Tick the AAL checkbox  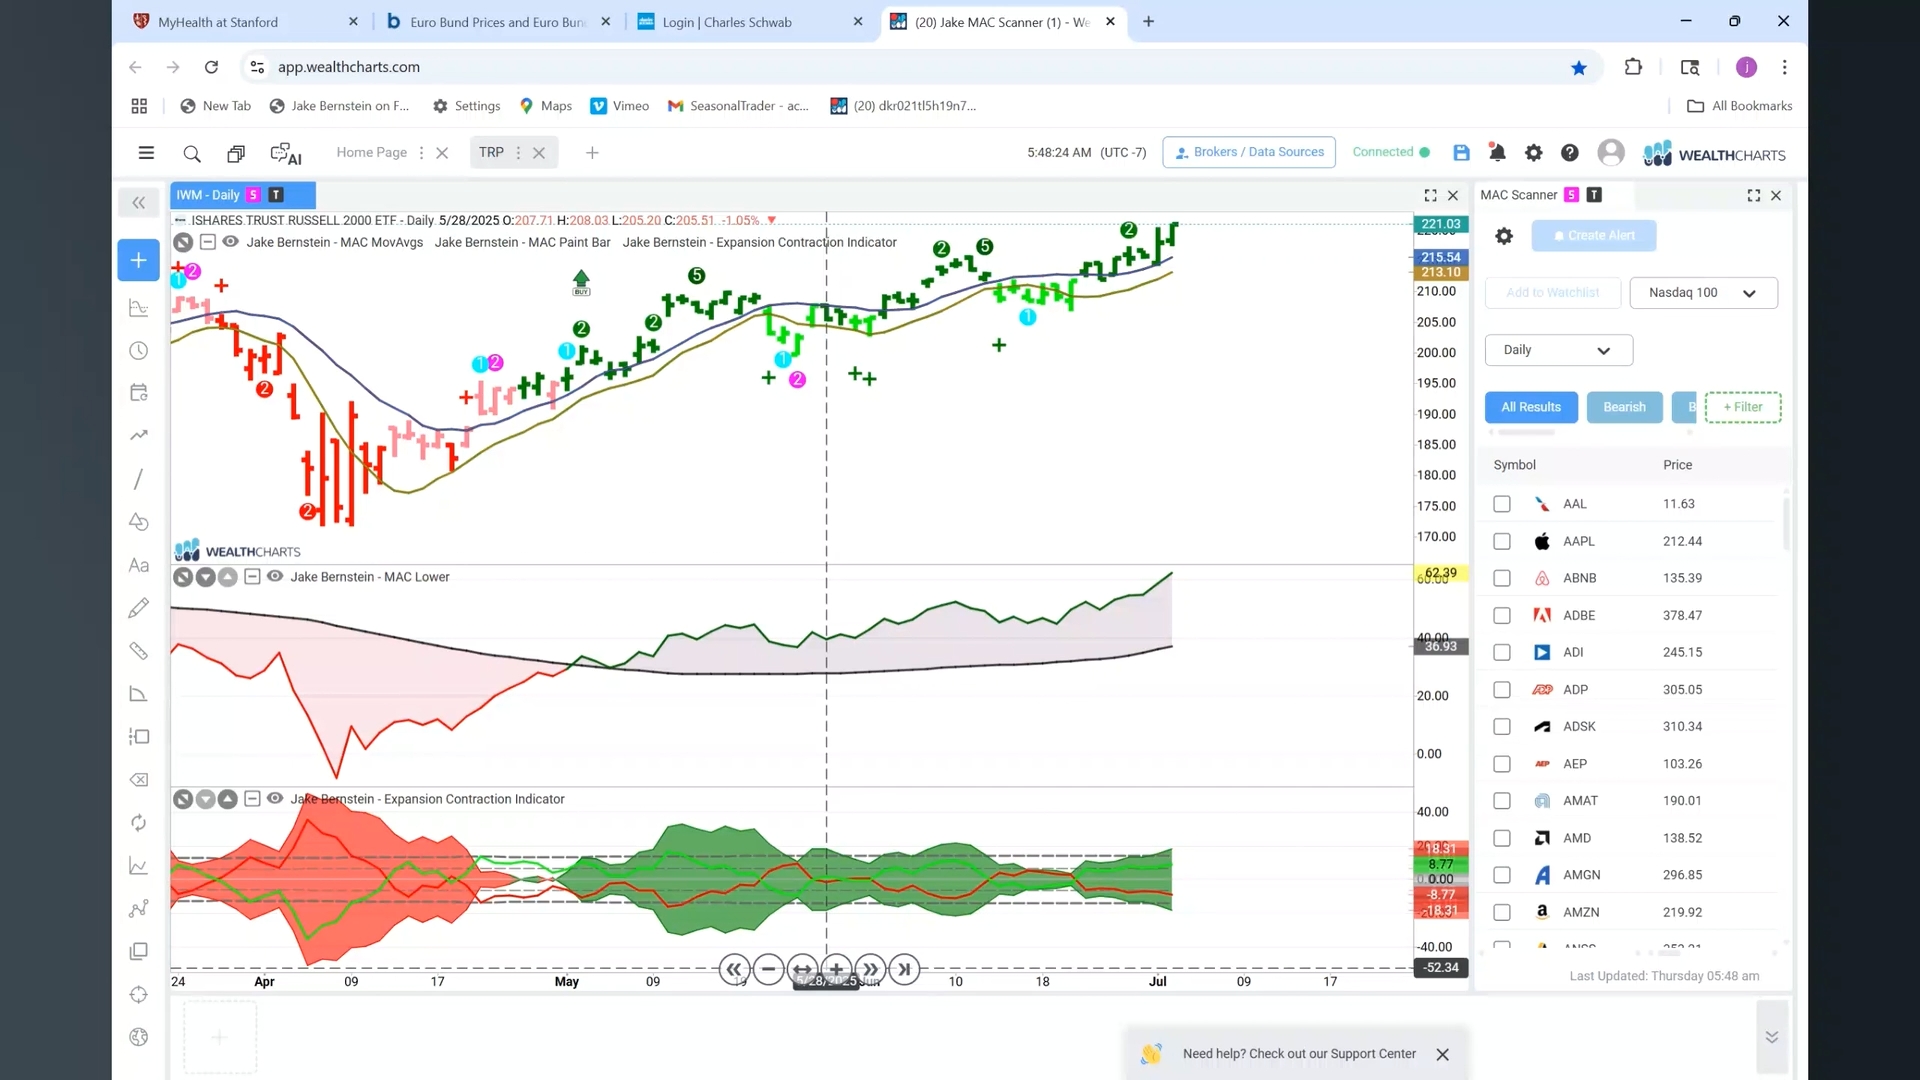coord(1502,504)
